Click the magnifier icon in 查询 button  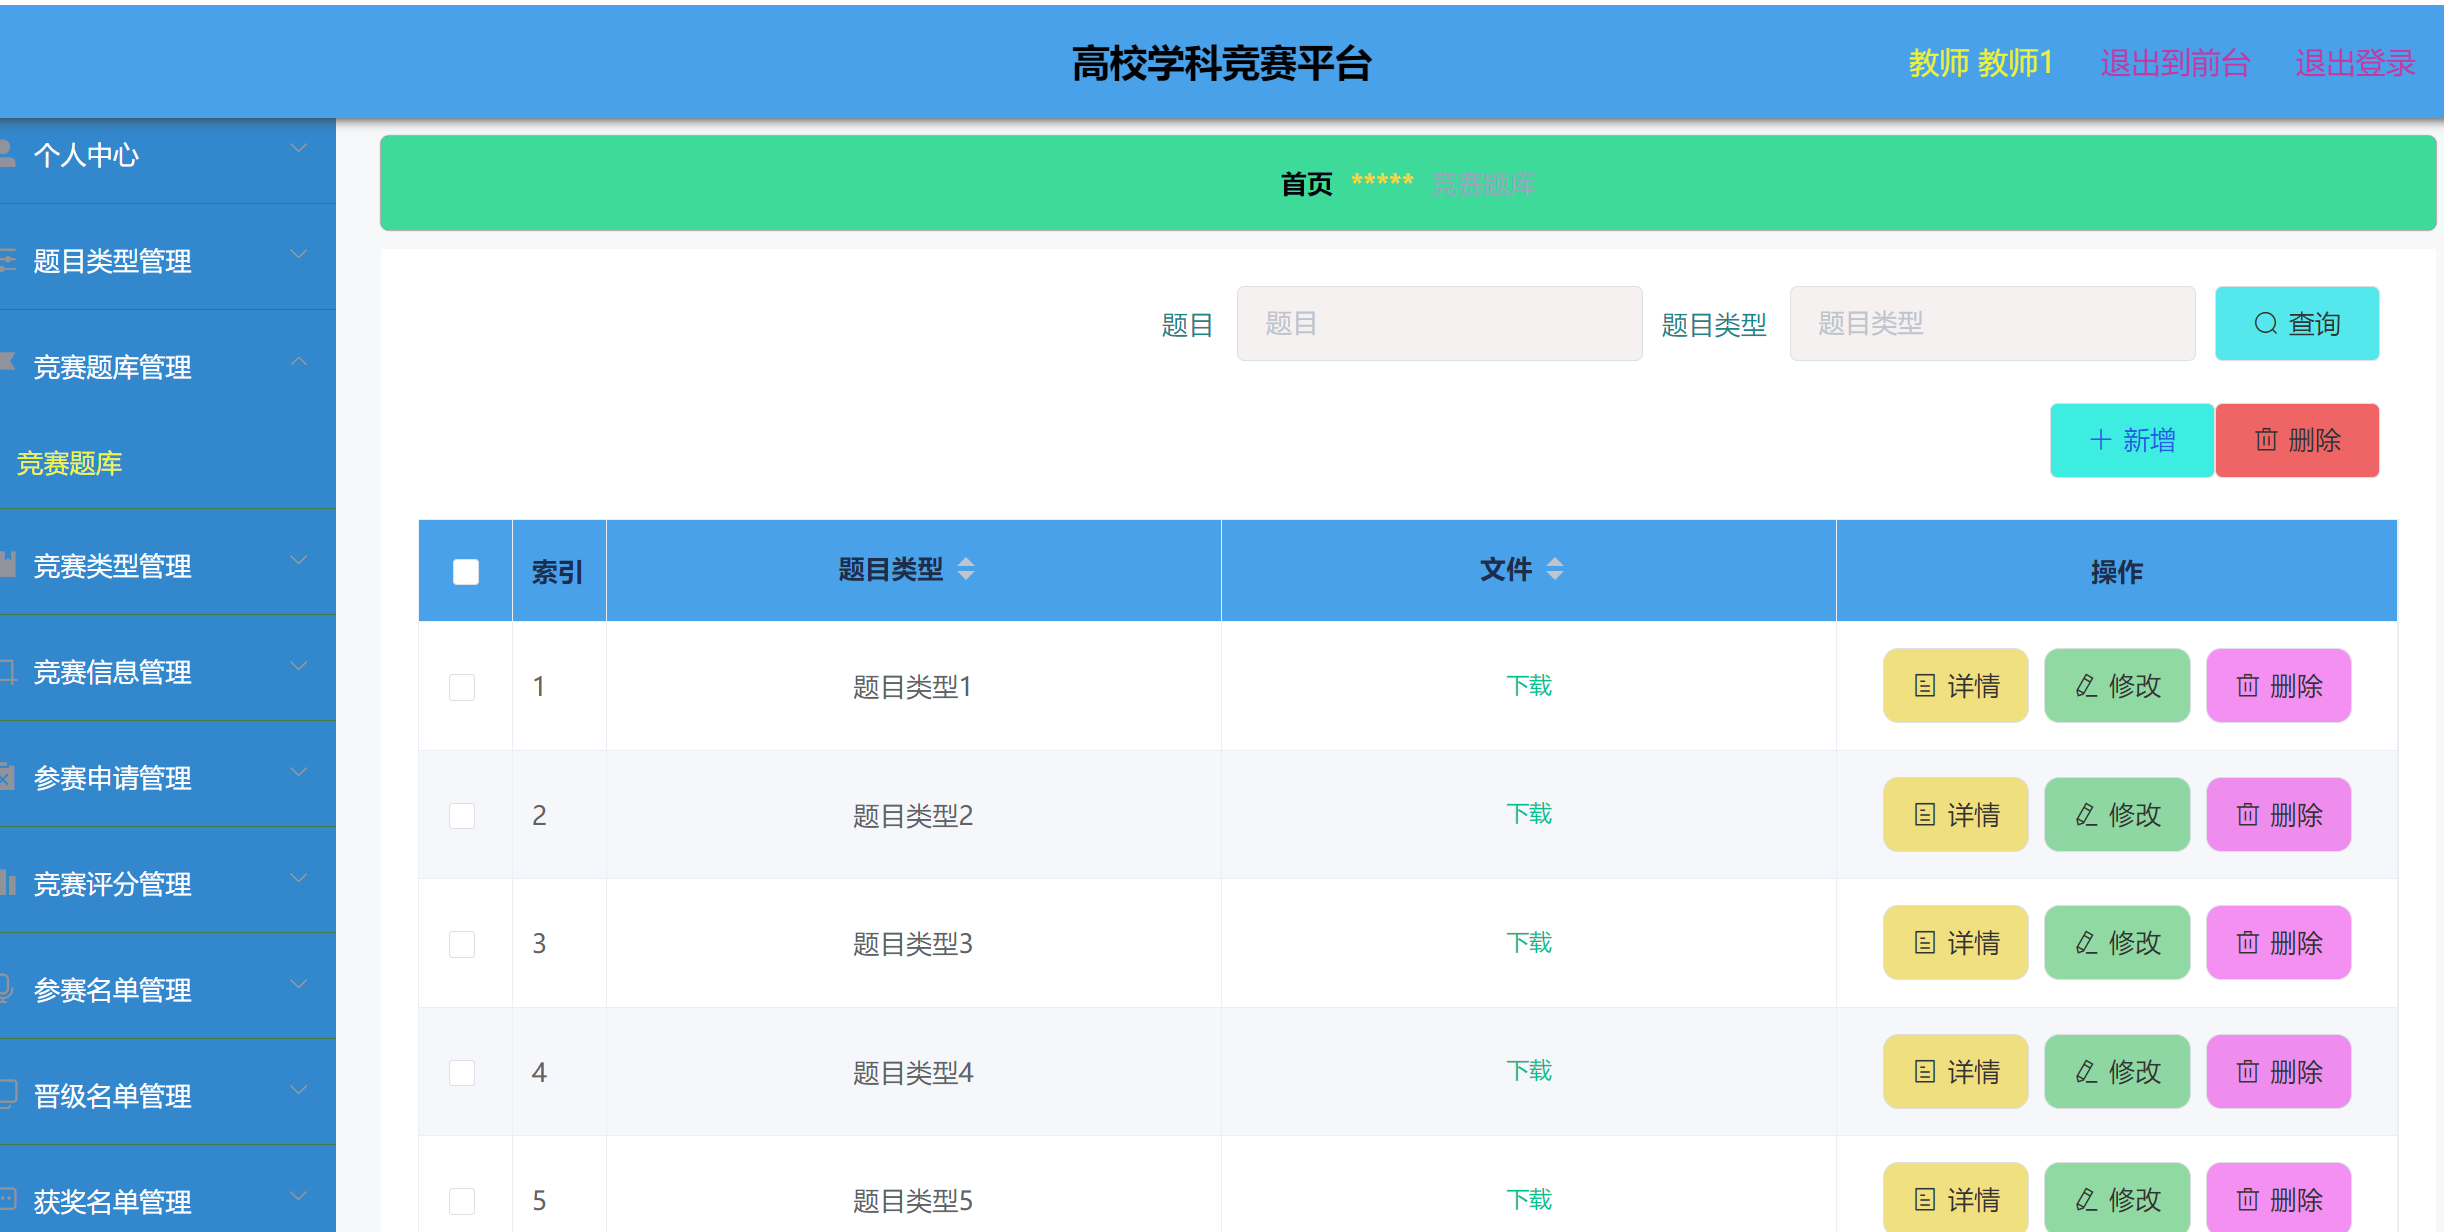[2265, 323]
